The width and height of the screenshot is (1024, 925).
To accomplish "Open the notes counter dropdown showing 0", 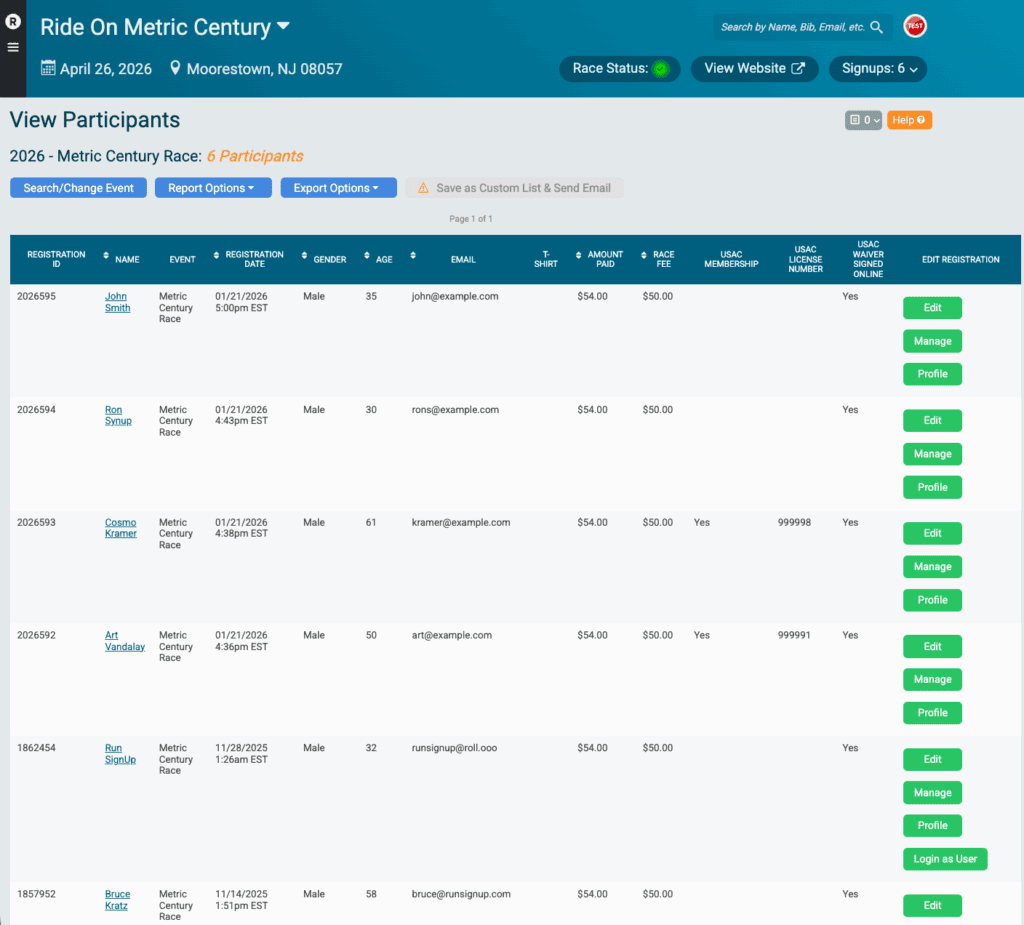I will tap(863, 120).
